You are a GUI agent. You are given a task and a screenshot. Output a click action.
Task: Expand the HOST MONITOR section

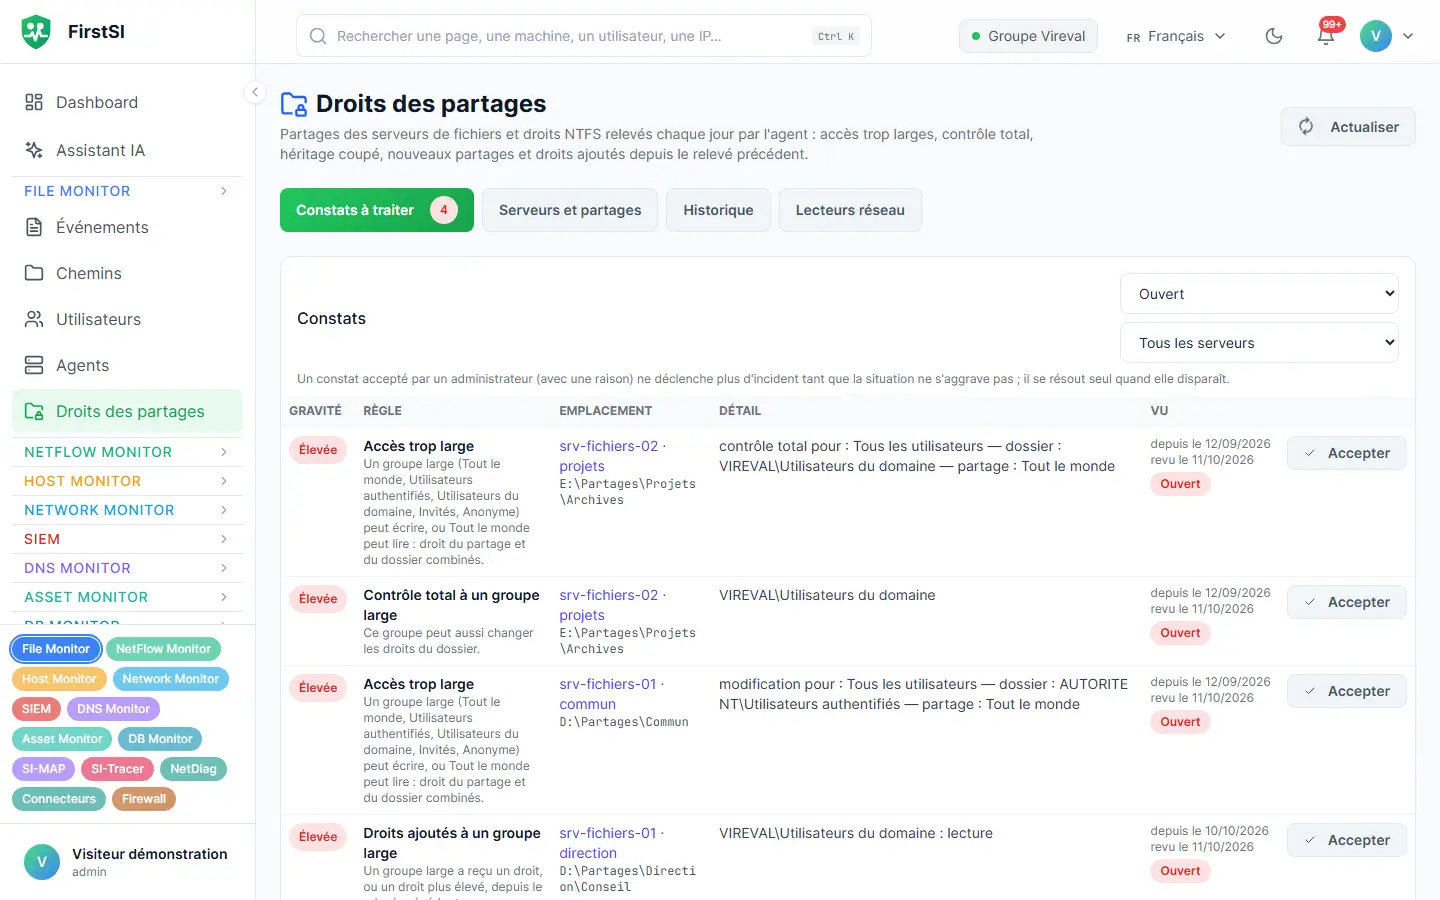[x=127, y=481]
